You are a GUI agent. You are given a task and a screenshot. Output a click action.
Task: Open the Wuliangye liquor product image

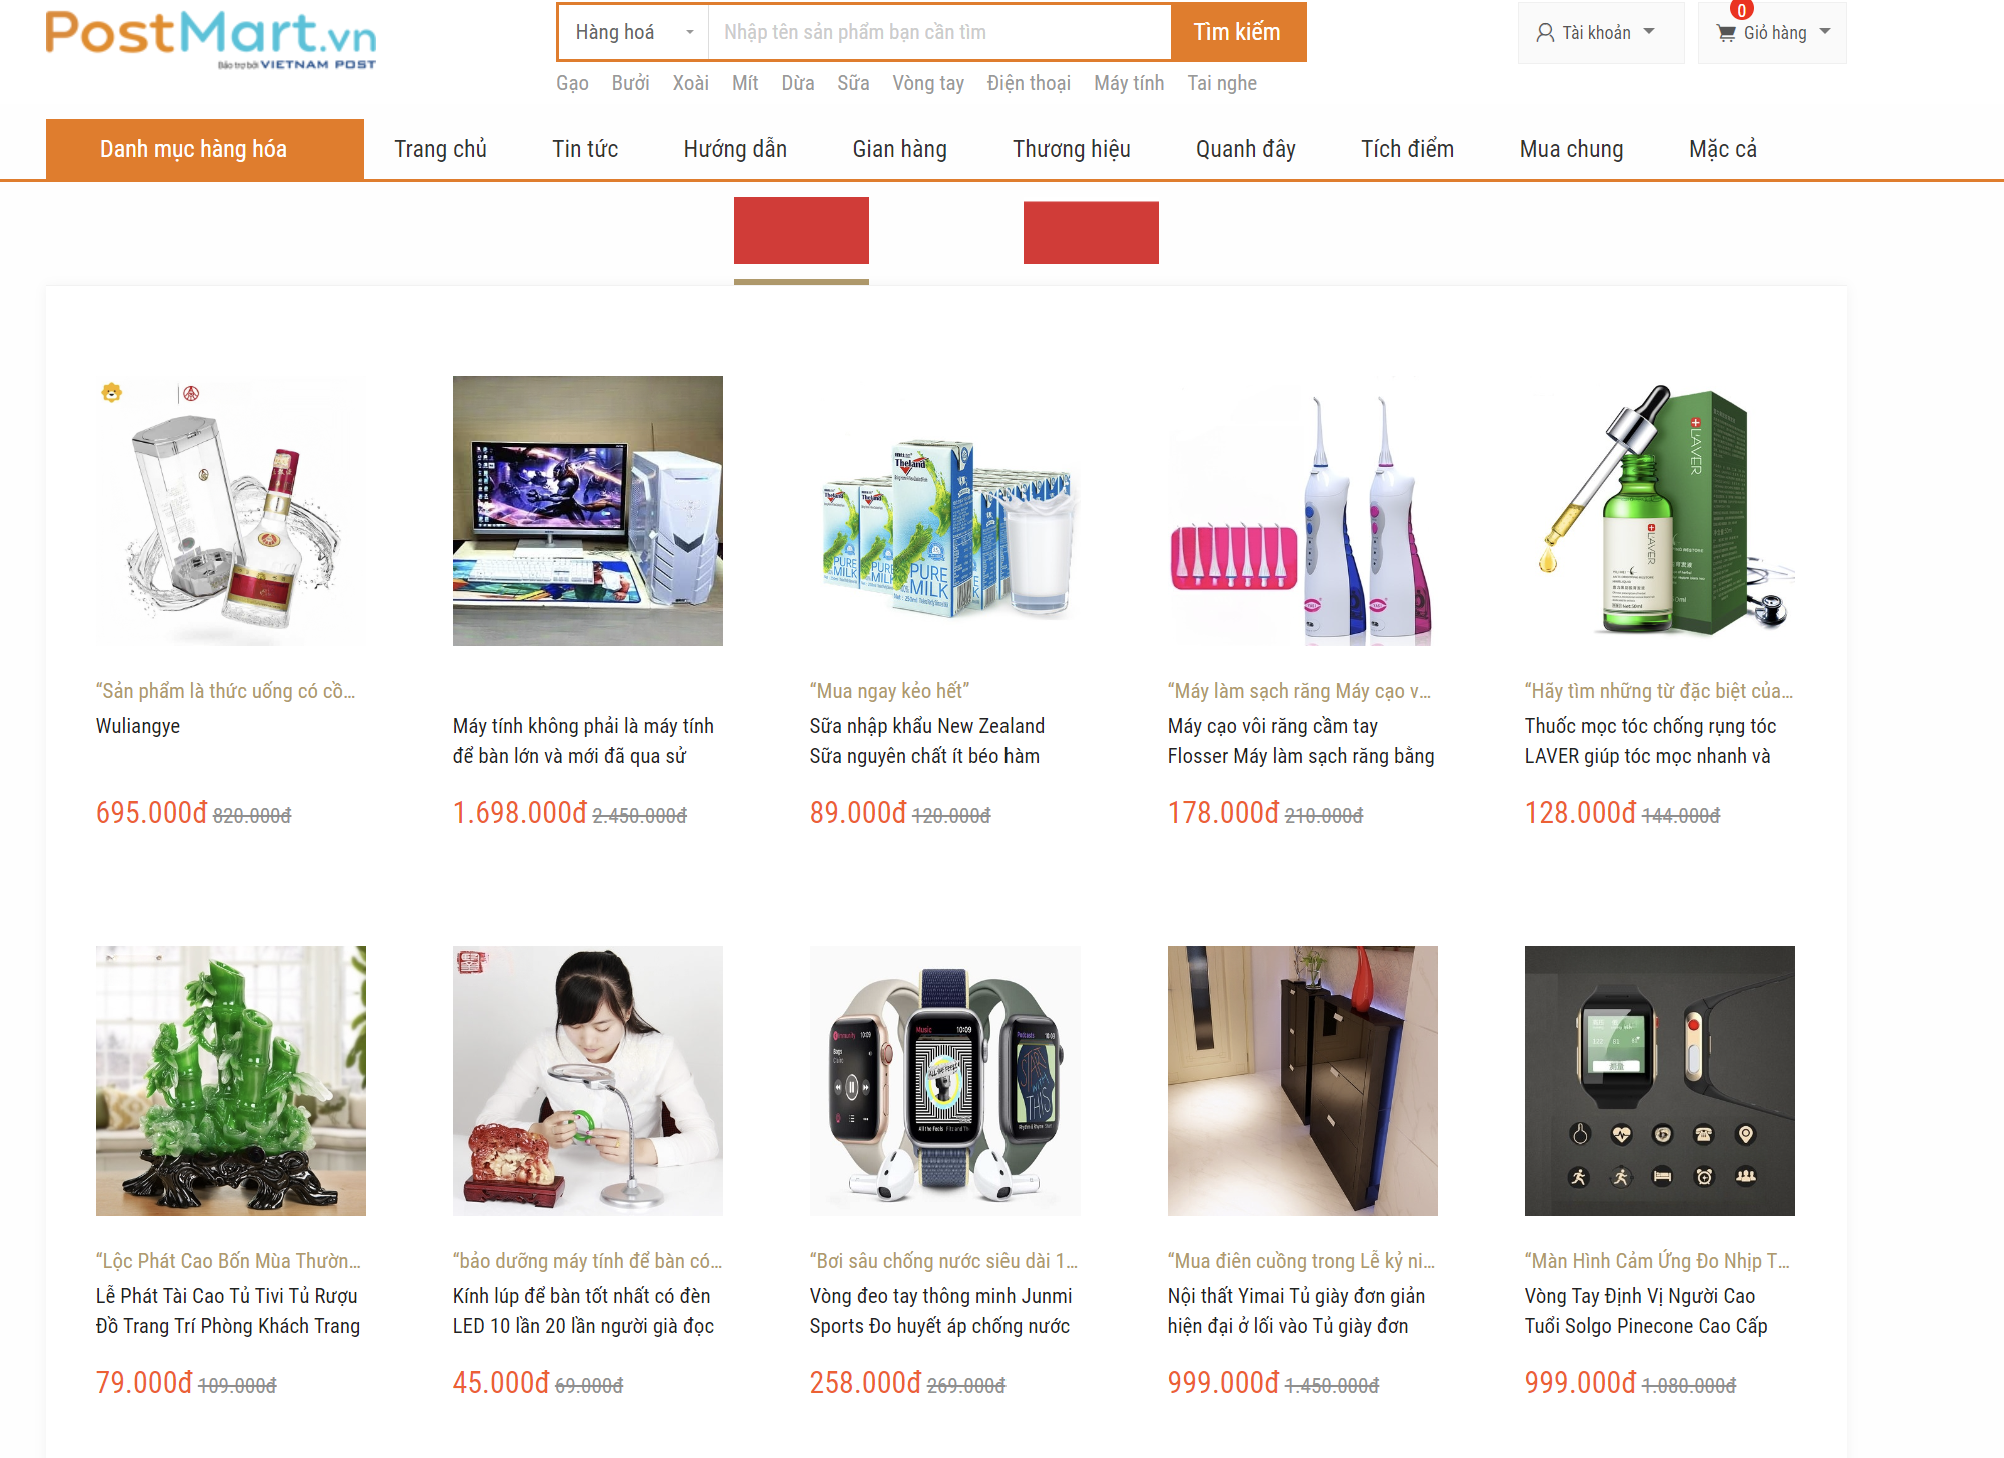[x=231, y=511]
